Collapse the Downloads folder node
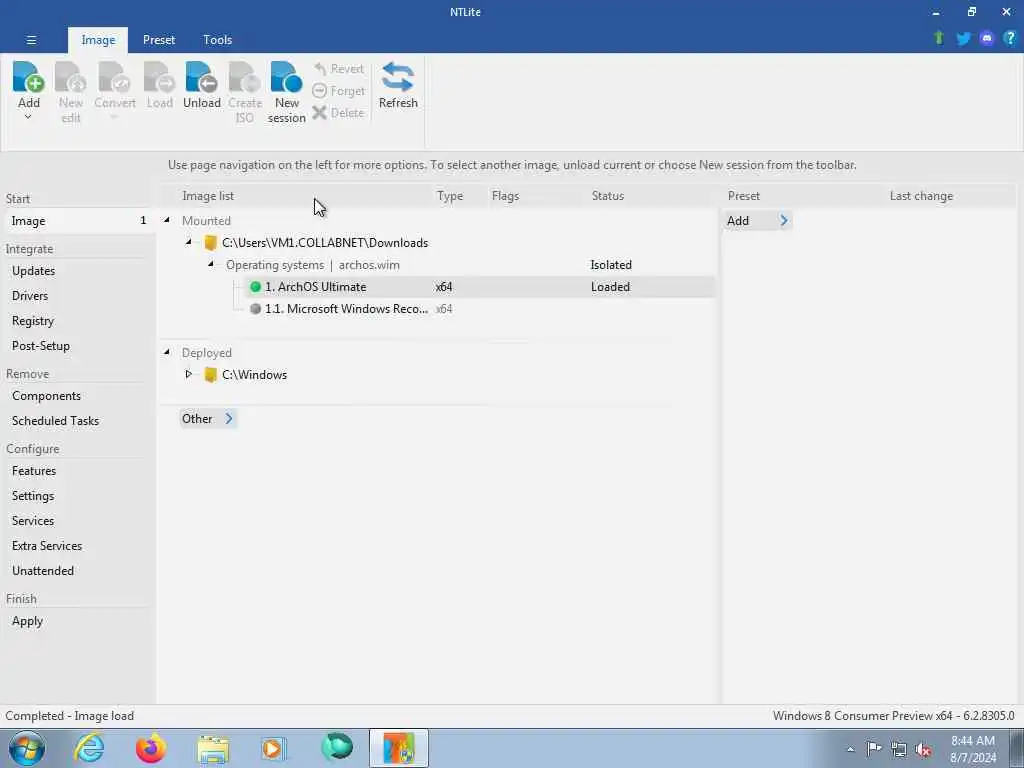The image size is (1024, 768). (x=189, y=242)
